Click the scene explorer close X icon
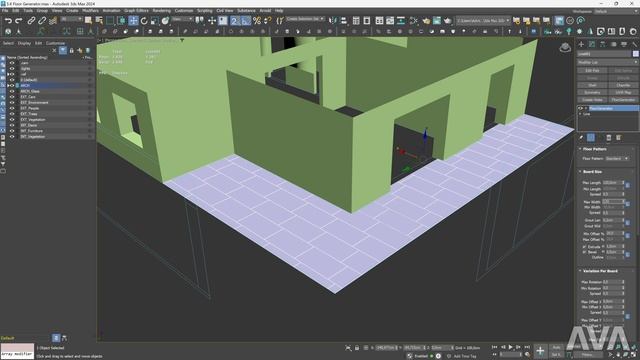Image resolution: width=640 pixels, height=360 pixels. coord(54,51)
